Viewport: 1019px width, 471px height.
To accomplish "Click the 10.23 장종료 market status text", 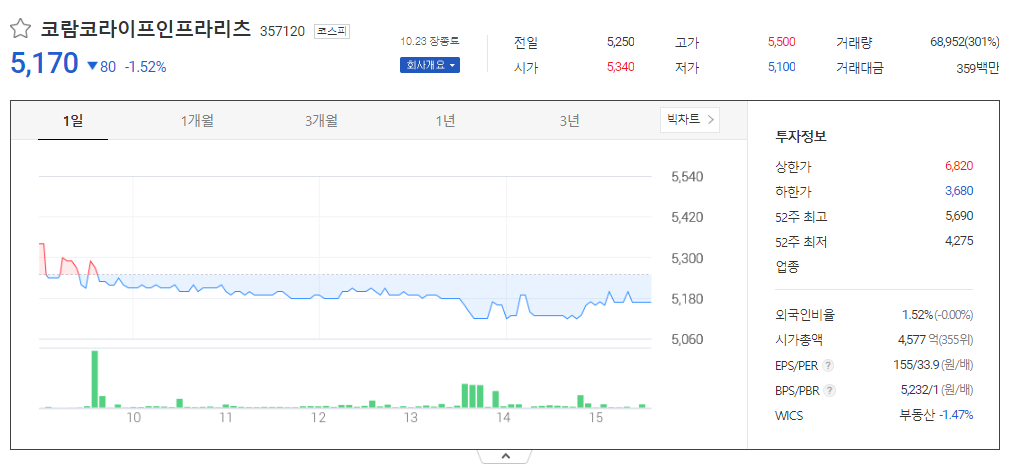I will [x=430, y=41].
